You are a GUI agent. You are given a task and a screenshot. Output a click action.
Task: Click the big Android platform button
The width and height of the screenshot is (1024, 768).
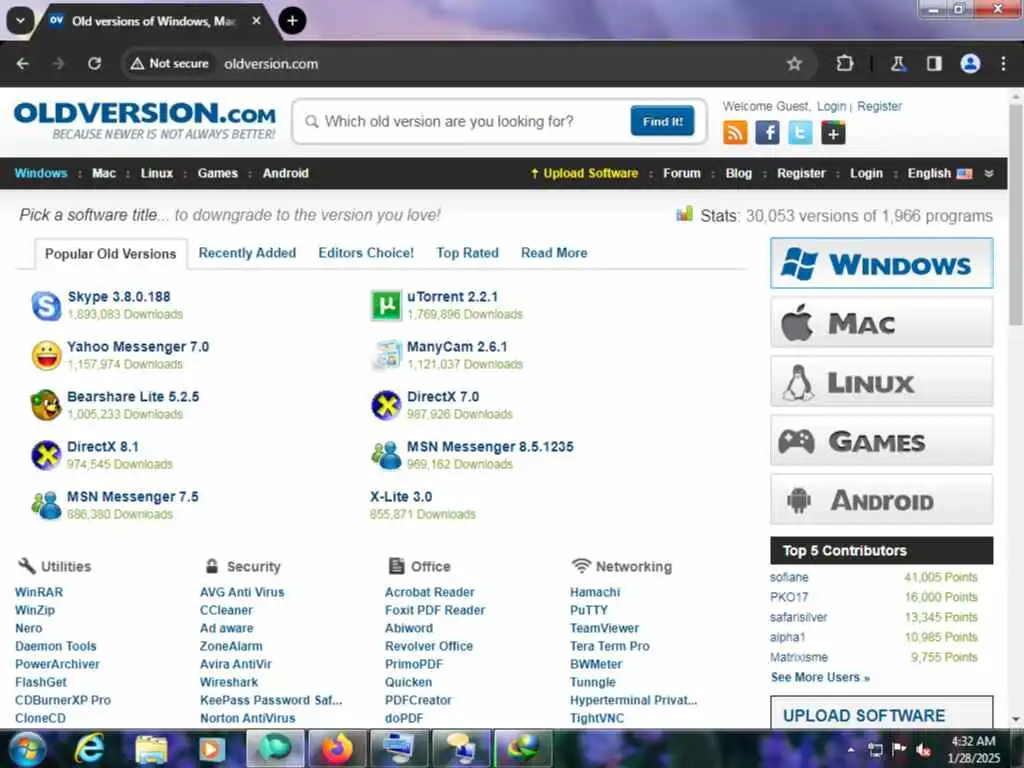pos(881,500)
